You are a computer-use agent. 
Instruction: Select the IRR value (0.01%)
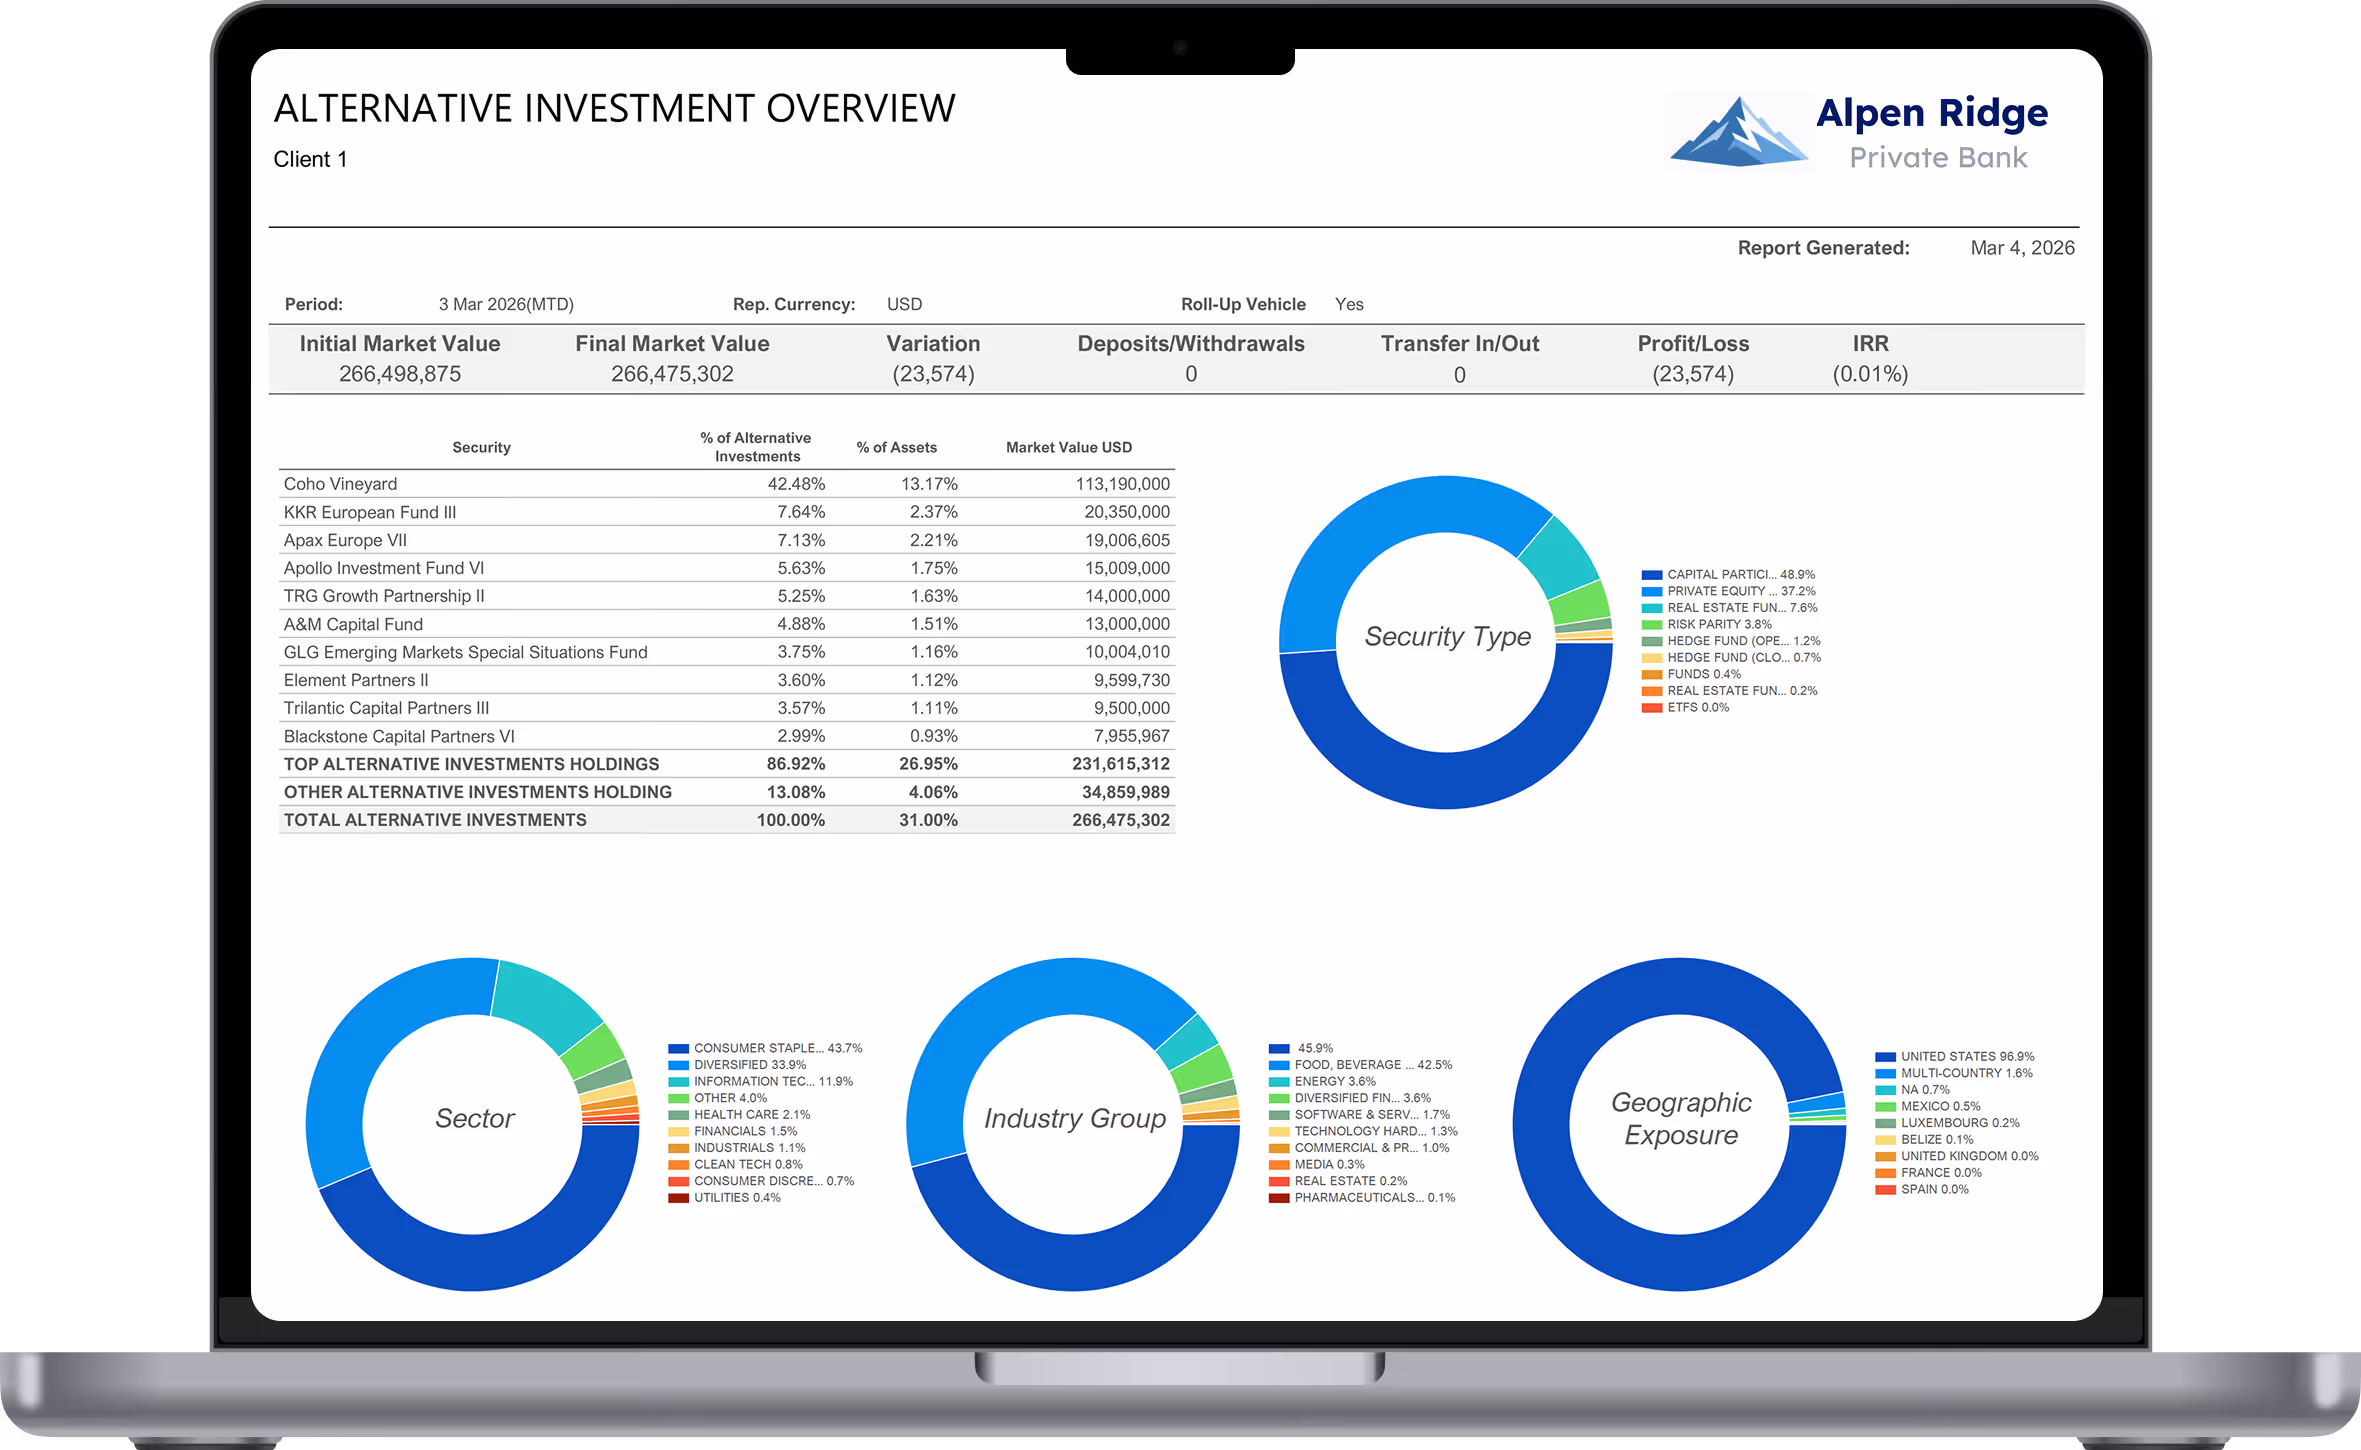point(1869,373)
